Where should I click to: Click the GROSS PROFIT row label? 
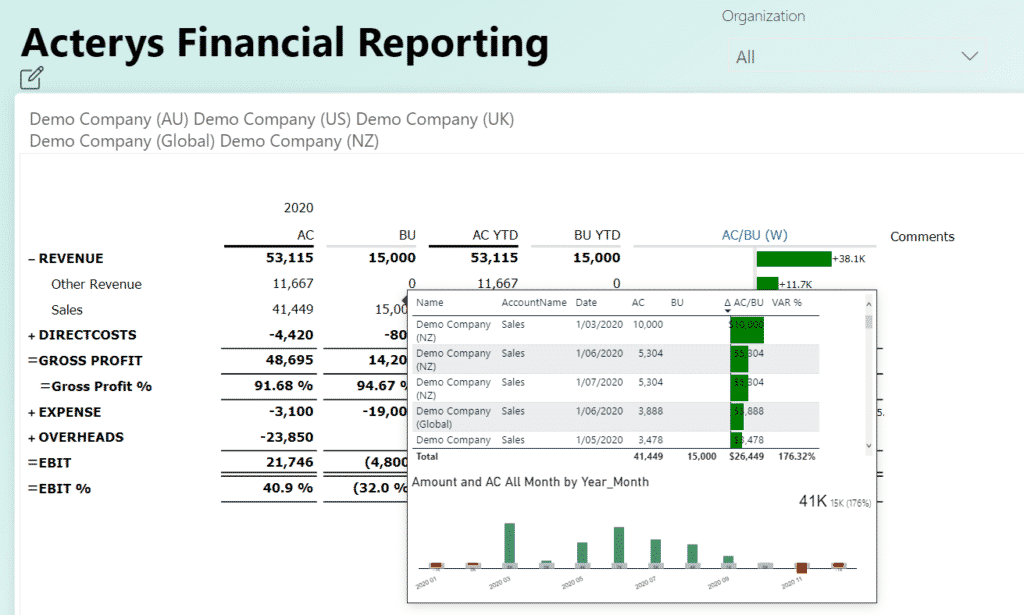[x=90, y=360]
